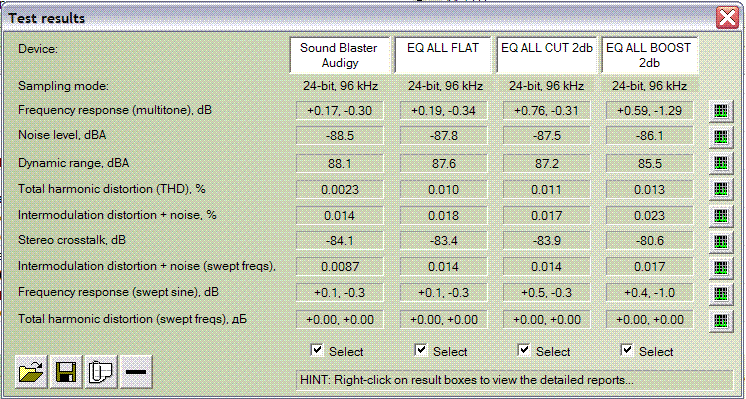Toggle Select checkbox under EQ ALL BOOST 2db
This screenshot has height=399, width=746.
627,351
